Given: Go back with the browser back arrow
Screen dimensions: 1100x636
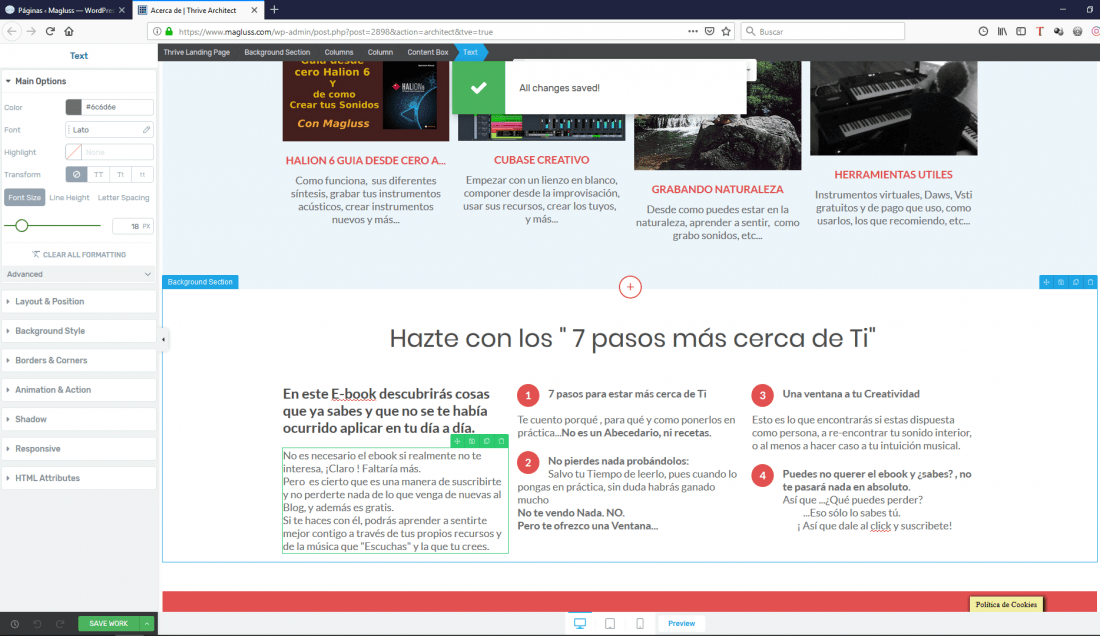Looking at the screenshot, I should pyautogui.click(x=12, y=32).
